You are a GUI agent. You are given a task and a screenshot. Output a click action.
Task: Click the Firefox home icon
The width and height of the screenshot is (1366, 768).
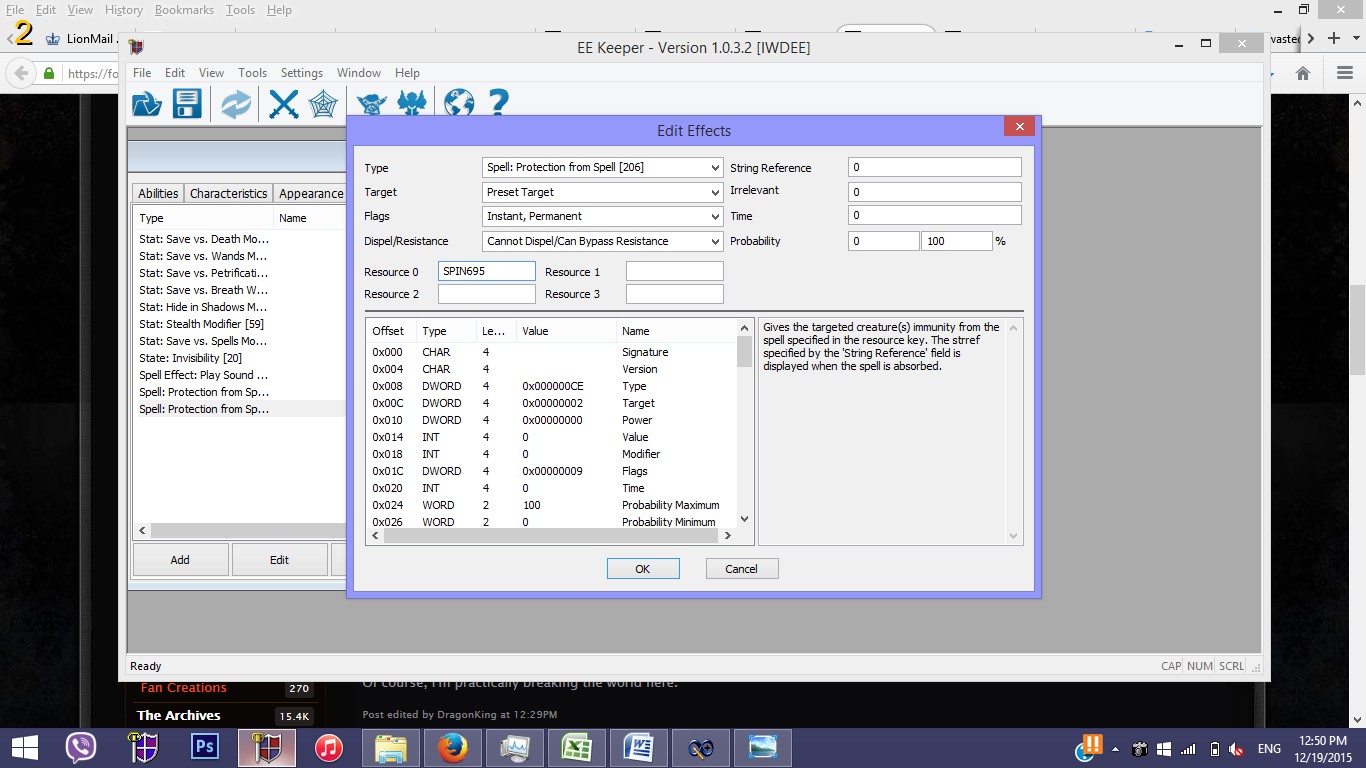[1302, 73]
